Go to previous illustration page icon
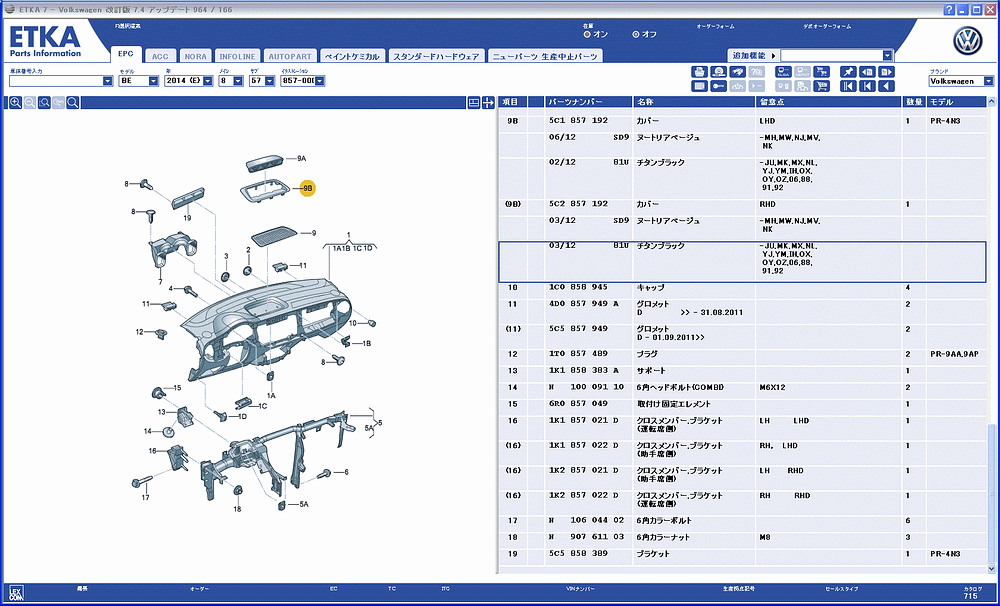 pos(867,72)
